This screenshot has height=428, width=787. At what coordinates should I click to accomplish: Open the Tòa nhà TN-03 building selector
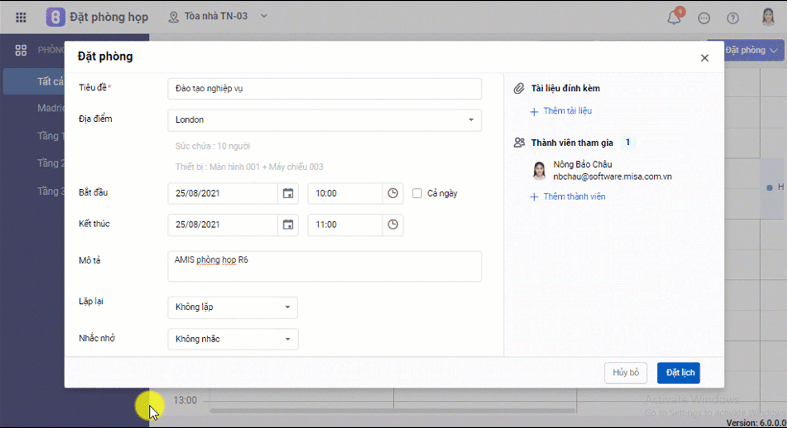click(x=208, y=17)
